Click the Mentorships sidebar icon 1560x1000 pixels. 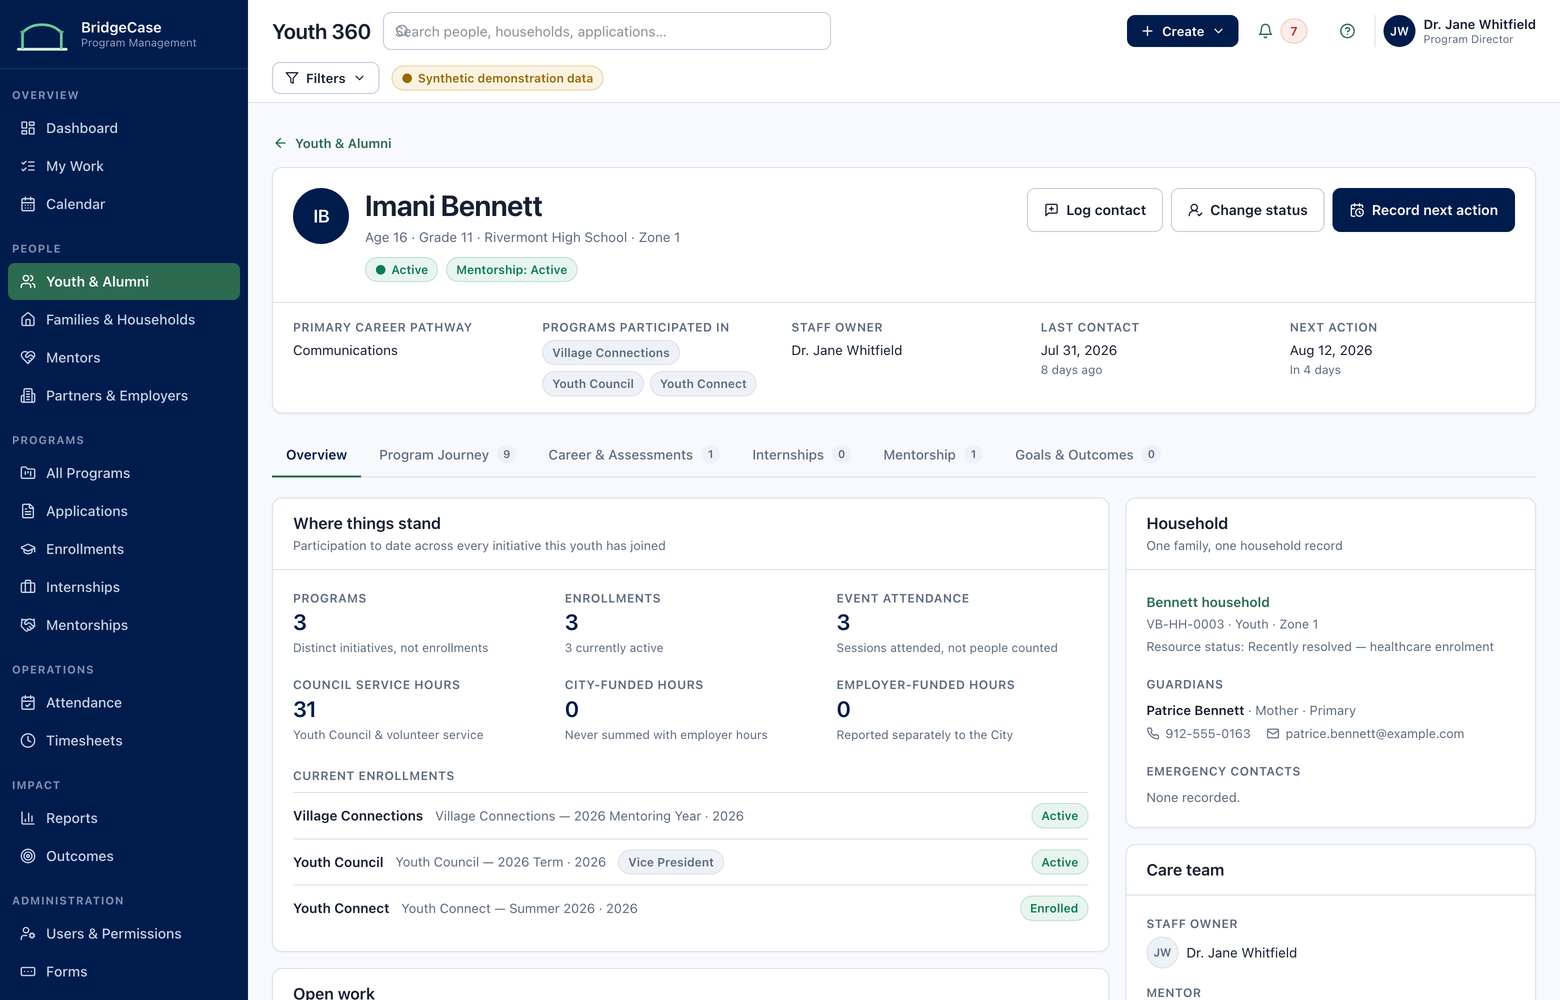(28, 625)
